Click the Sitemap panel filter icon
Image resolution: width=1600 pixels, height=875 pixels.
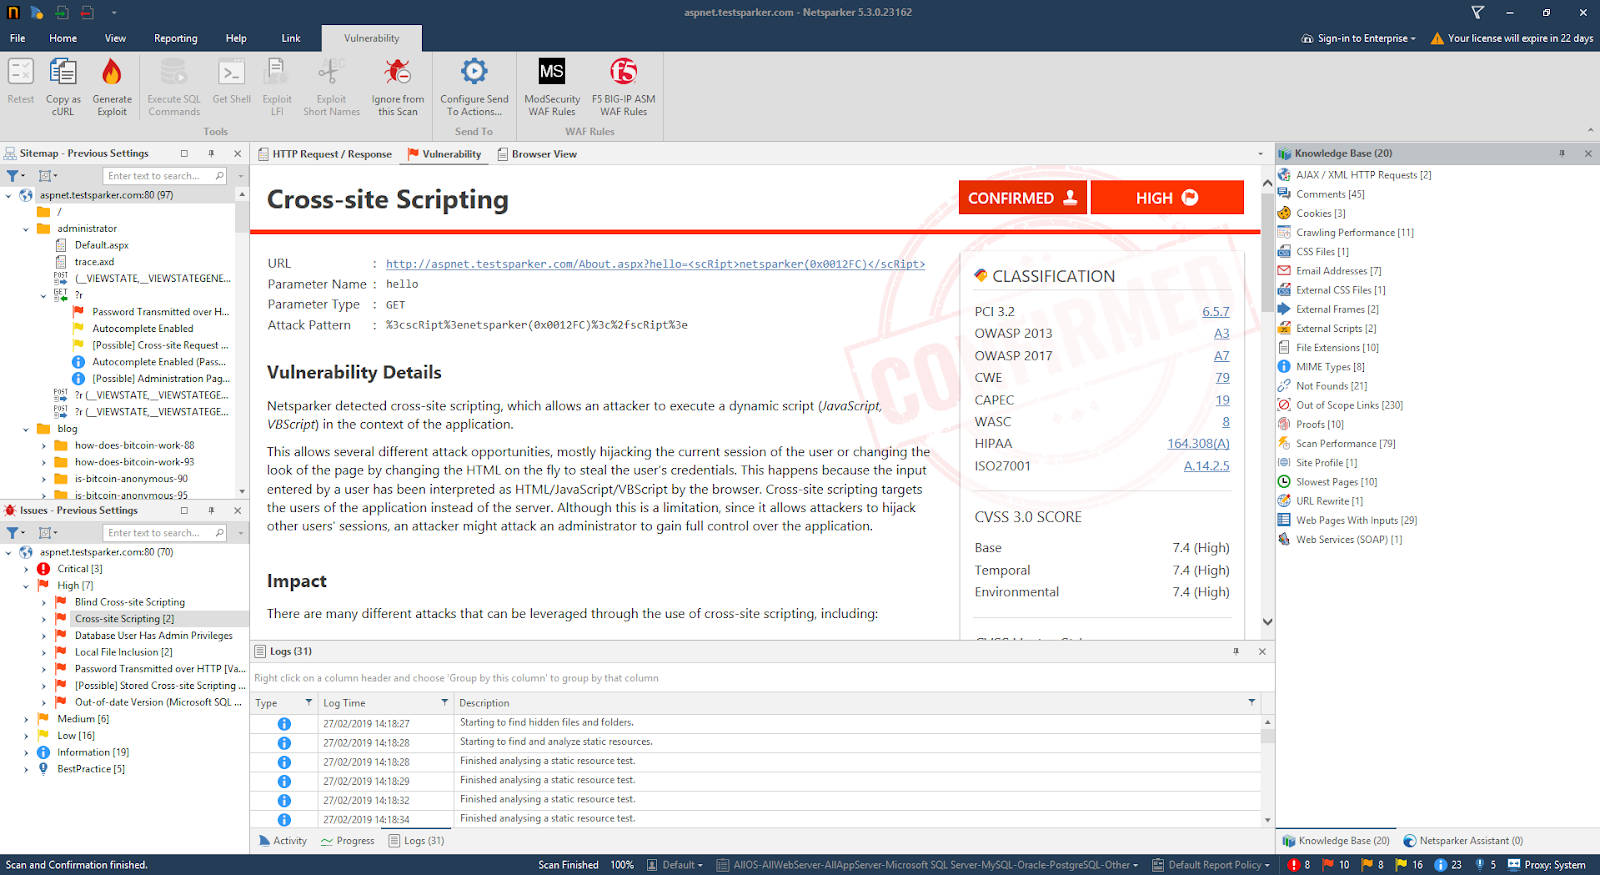coord(13,176)
